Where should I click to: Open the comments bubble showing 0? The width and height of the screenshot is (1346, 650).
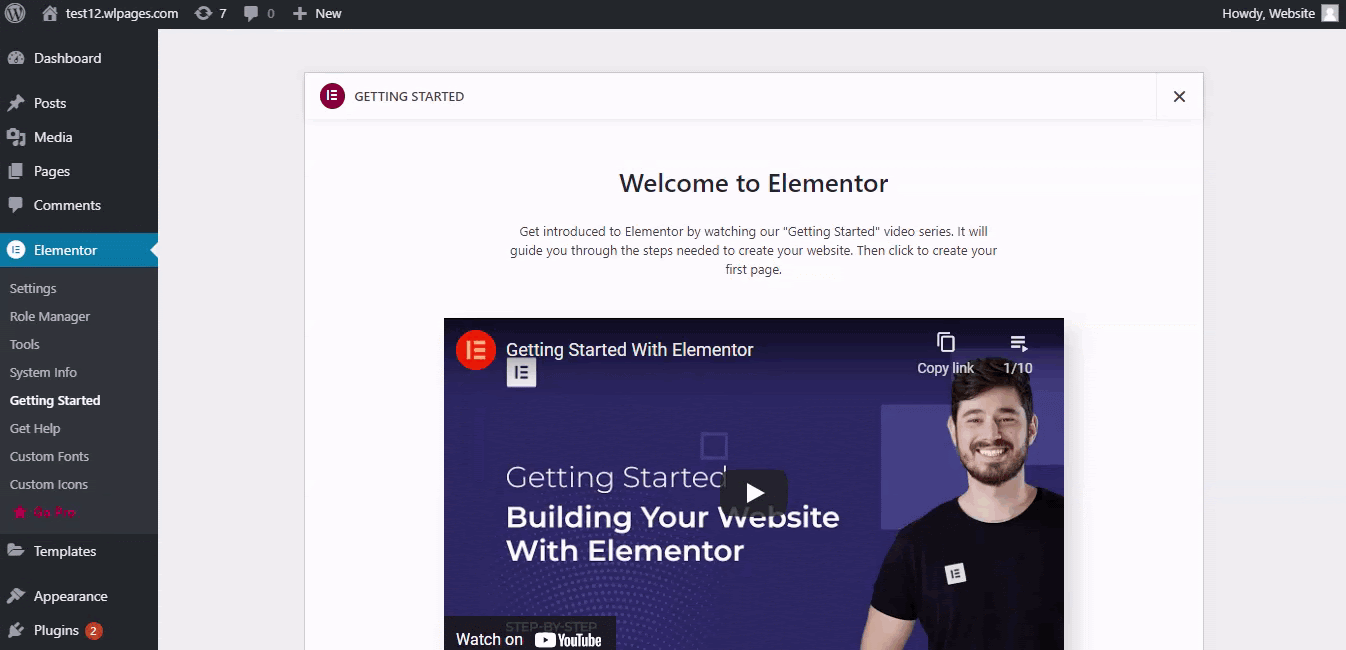point(259,14)
